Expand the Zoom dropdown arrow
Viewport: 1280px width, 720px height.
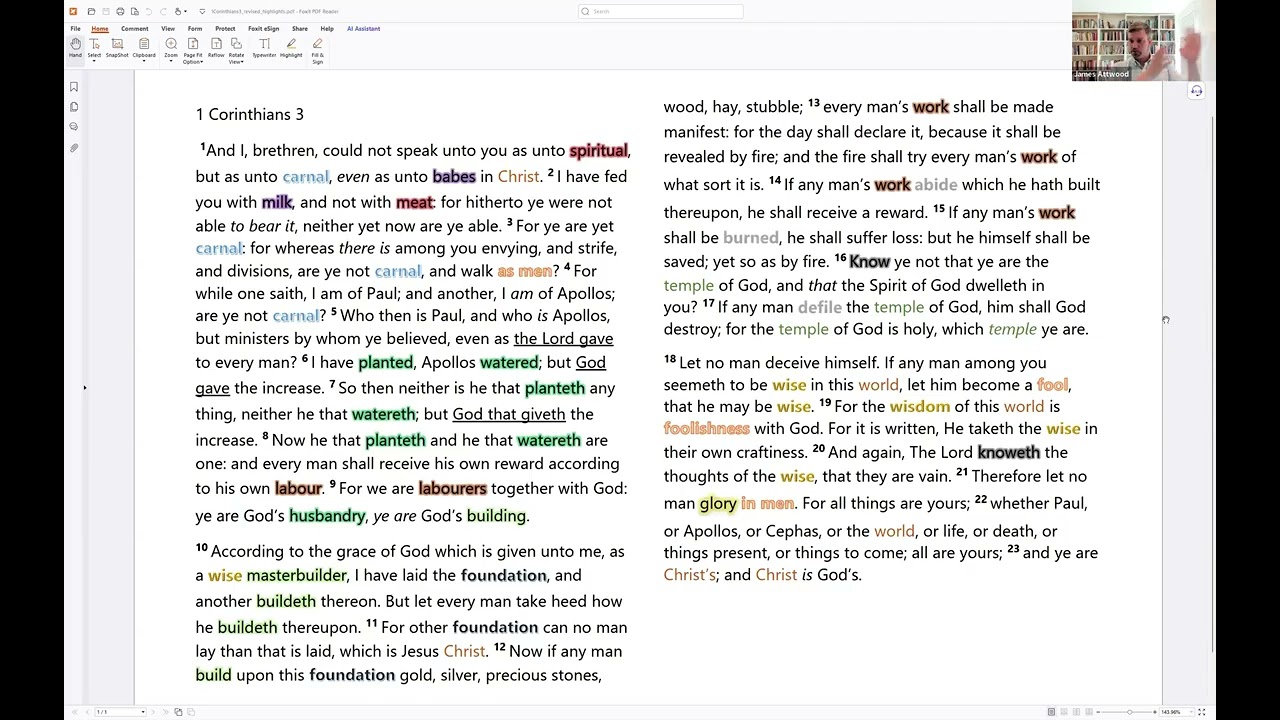tap(171, 61)
